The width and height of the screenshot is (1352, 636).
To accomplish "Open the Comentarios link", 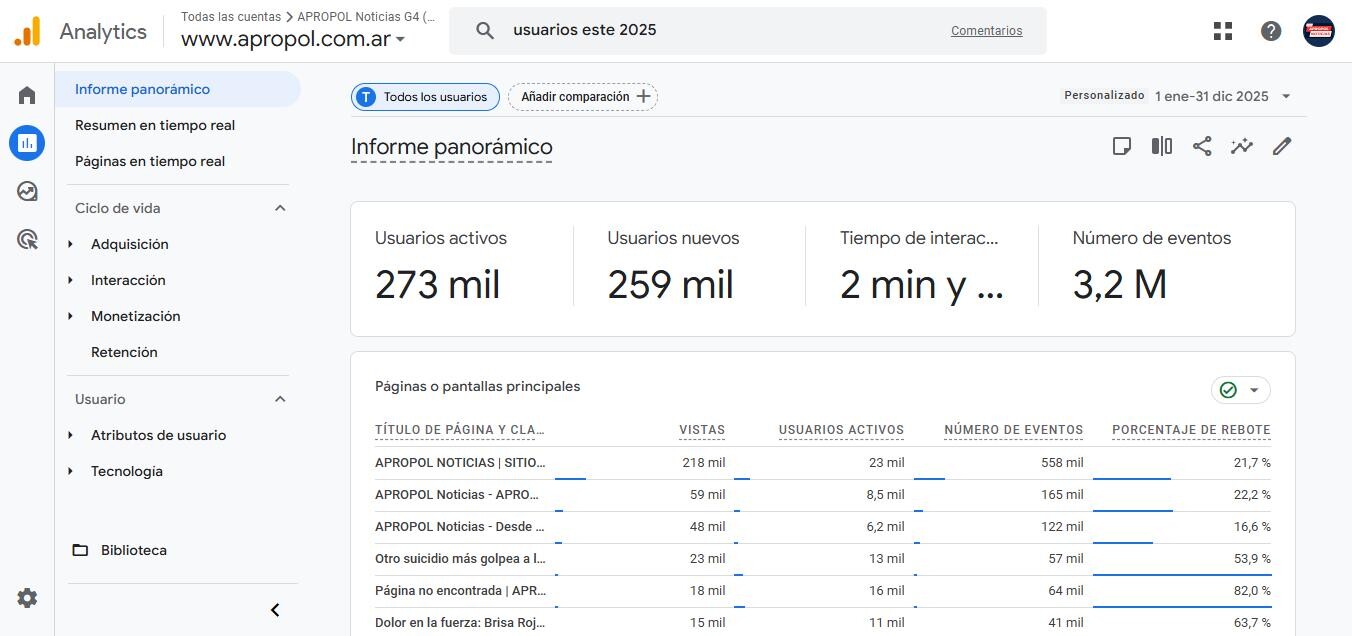I will (986, 30).
